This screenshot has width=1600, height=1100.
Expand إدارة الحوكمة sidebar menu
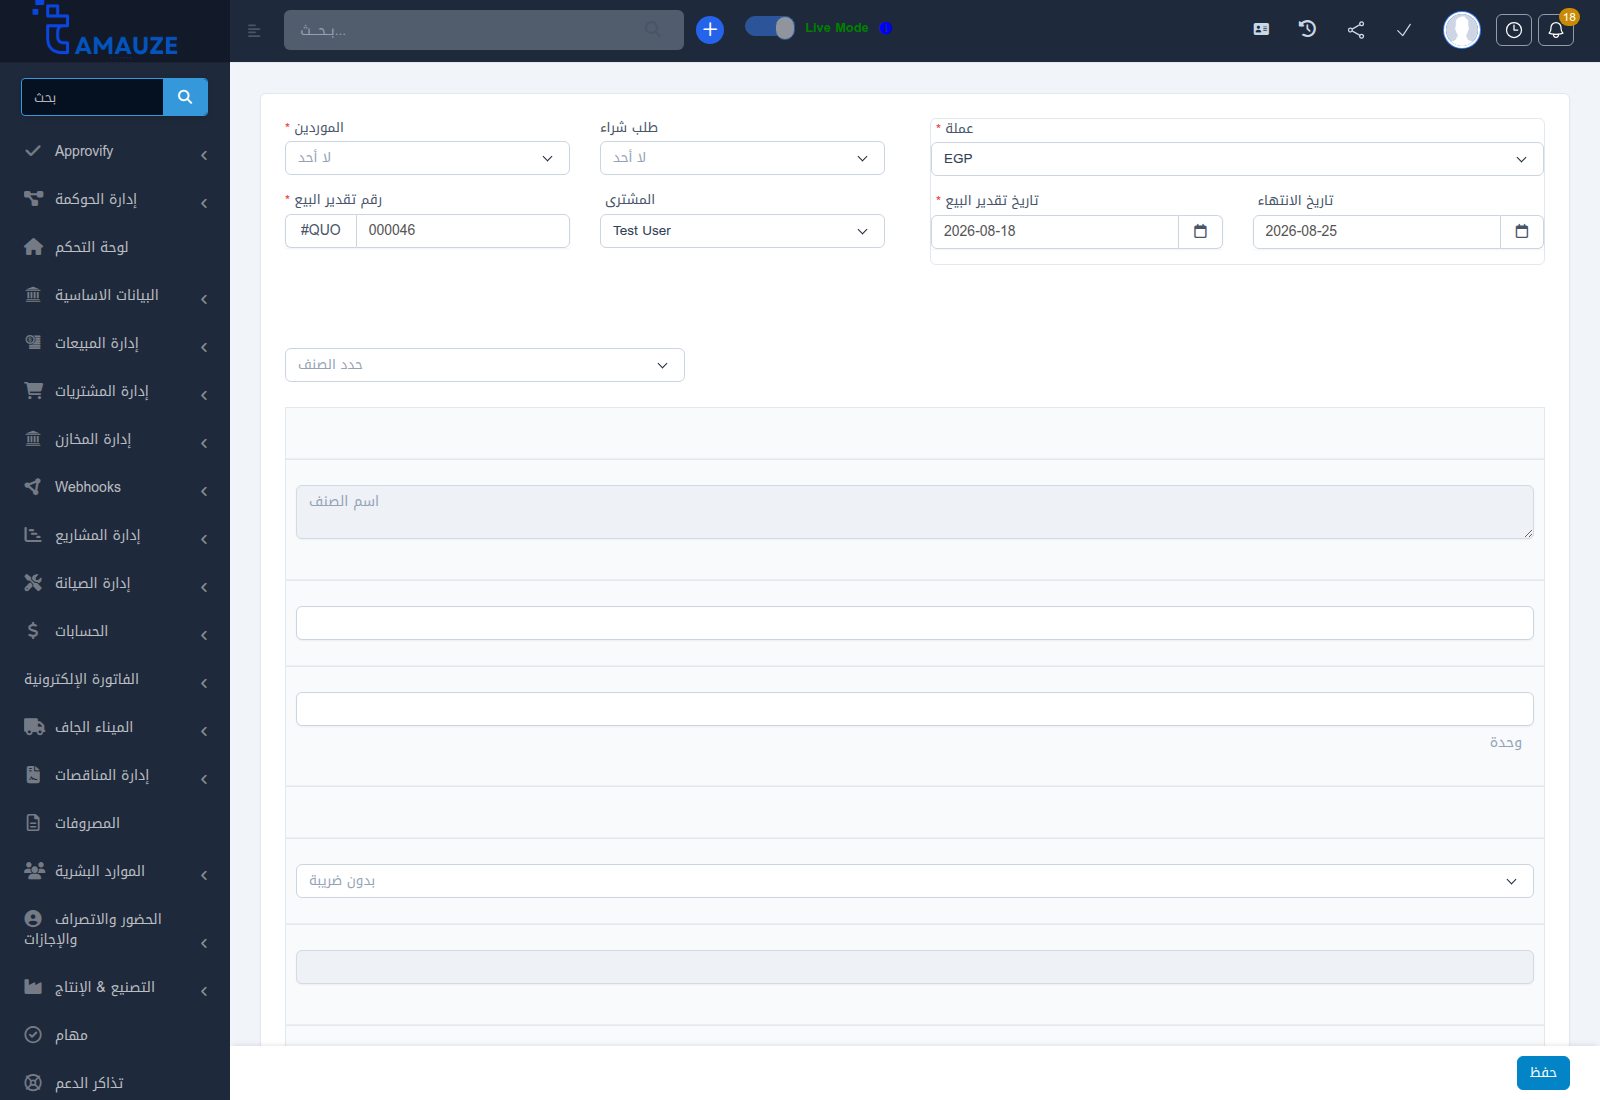point(115,199)
